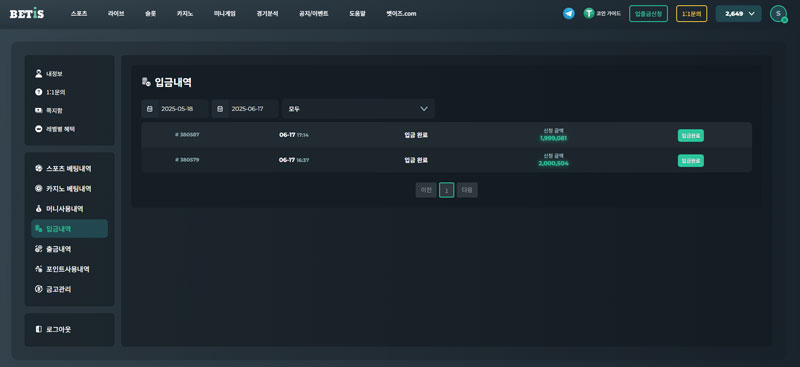Screen dimensions: 800x367
Task: Click 입금 완료 status in # 380587 row
Action: point(416,135)
